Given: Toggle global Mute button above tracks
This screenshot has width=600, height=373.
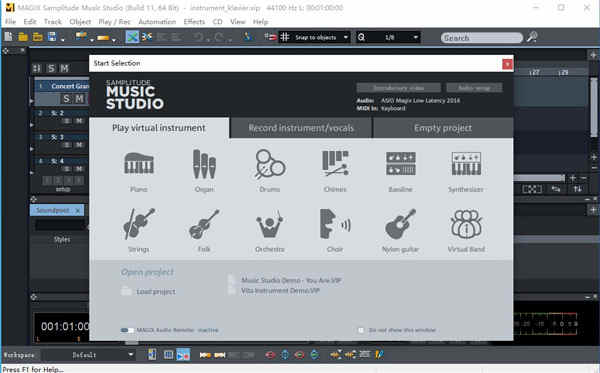Looking at the screenshot, I should coord(64,68).
